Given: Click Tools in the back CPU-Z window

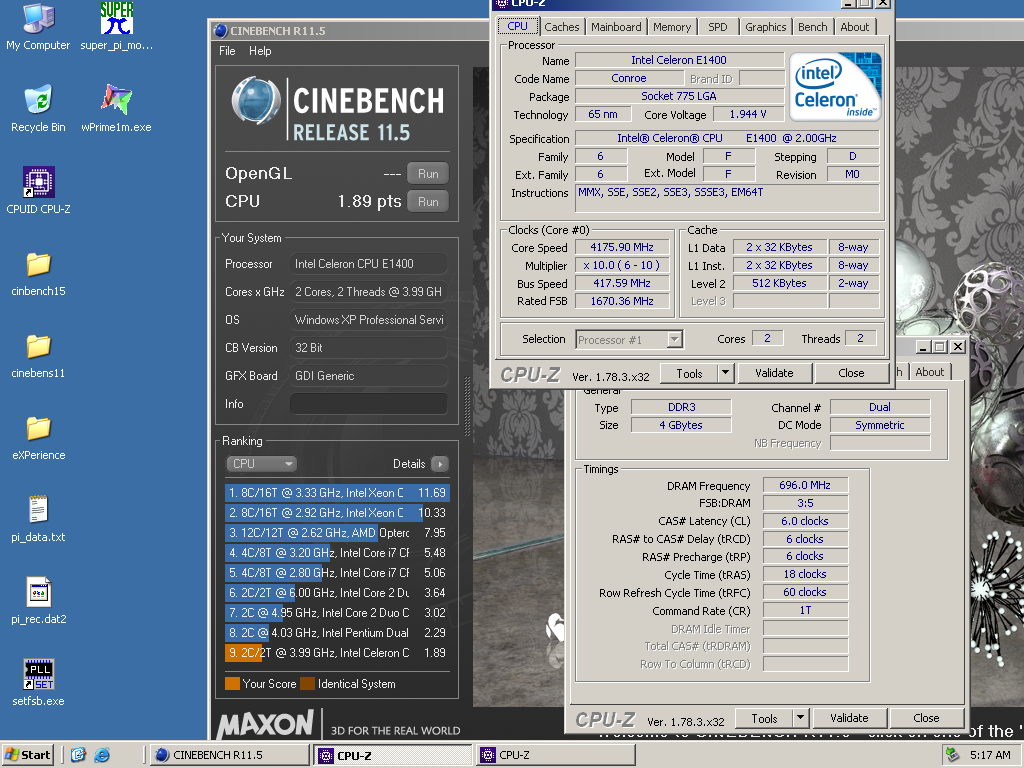Looking at the screenshot, I should click(764, 718).
